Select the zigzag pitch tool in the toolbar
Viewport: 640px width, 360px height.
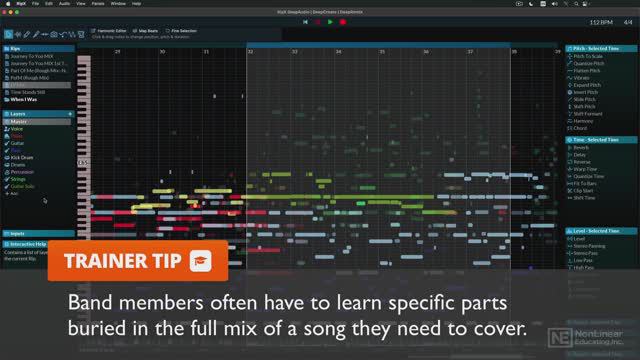click(x=72, y=35)
